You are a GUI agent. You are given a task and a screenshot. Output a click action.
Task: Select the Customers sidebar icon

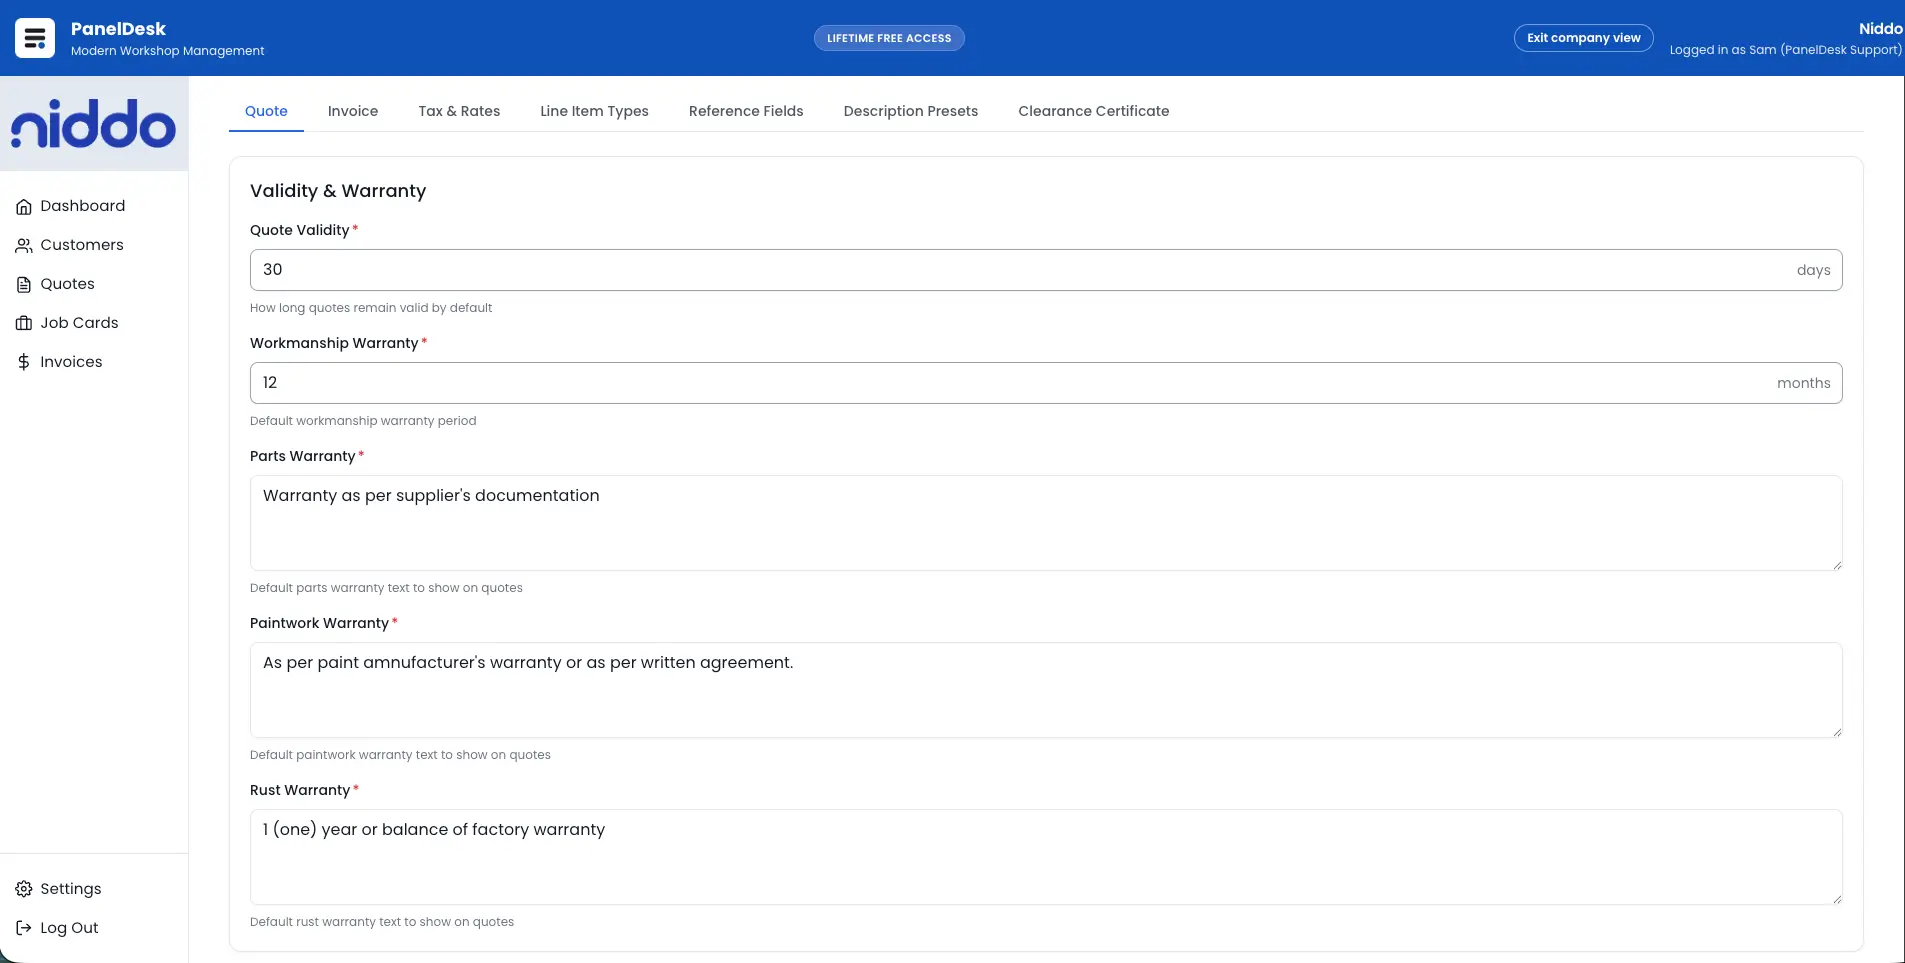[x=24, y=244]
